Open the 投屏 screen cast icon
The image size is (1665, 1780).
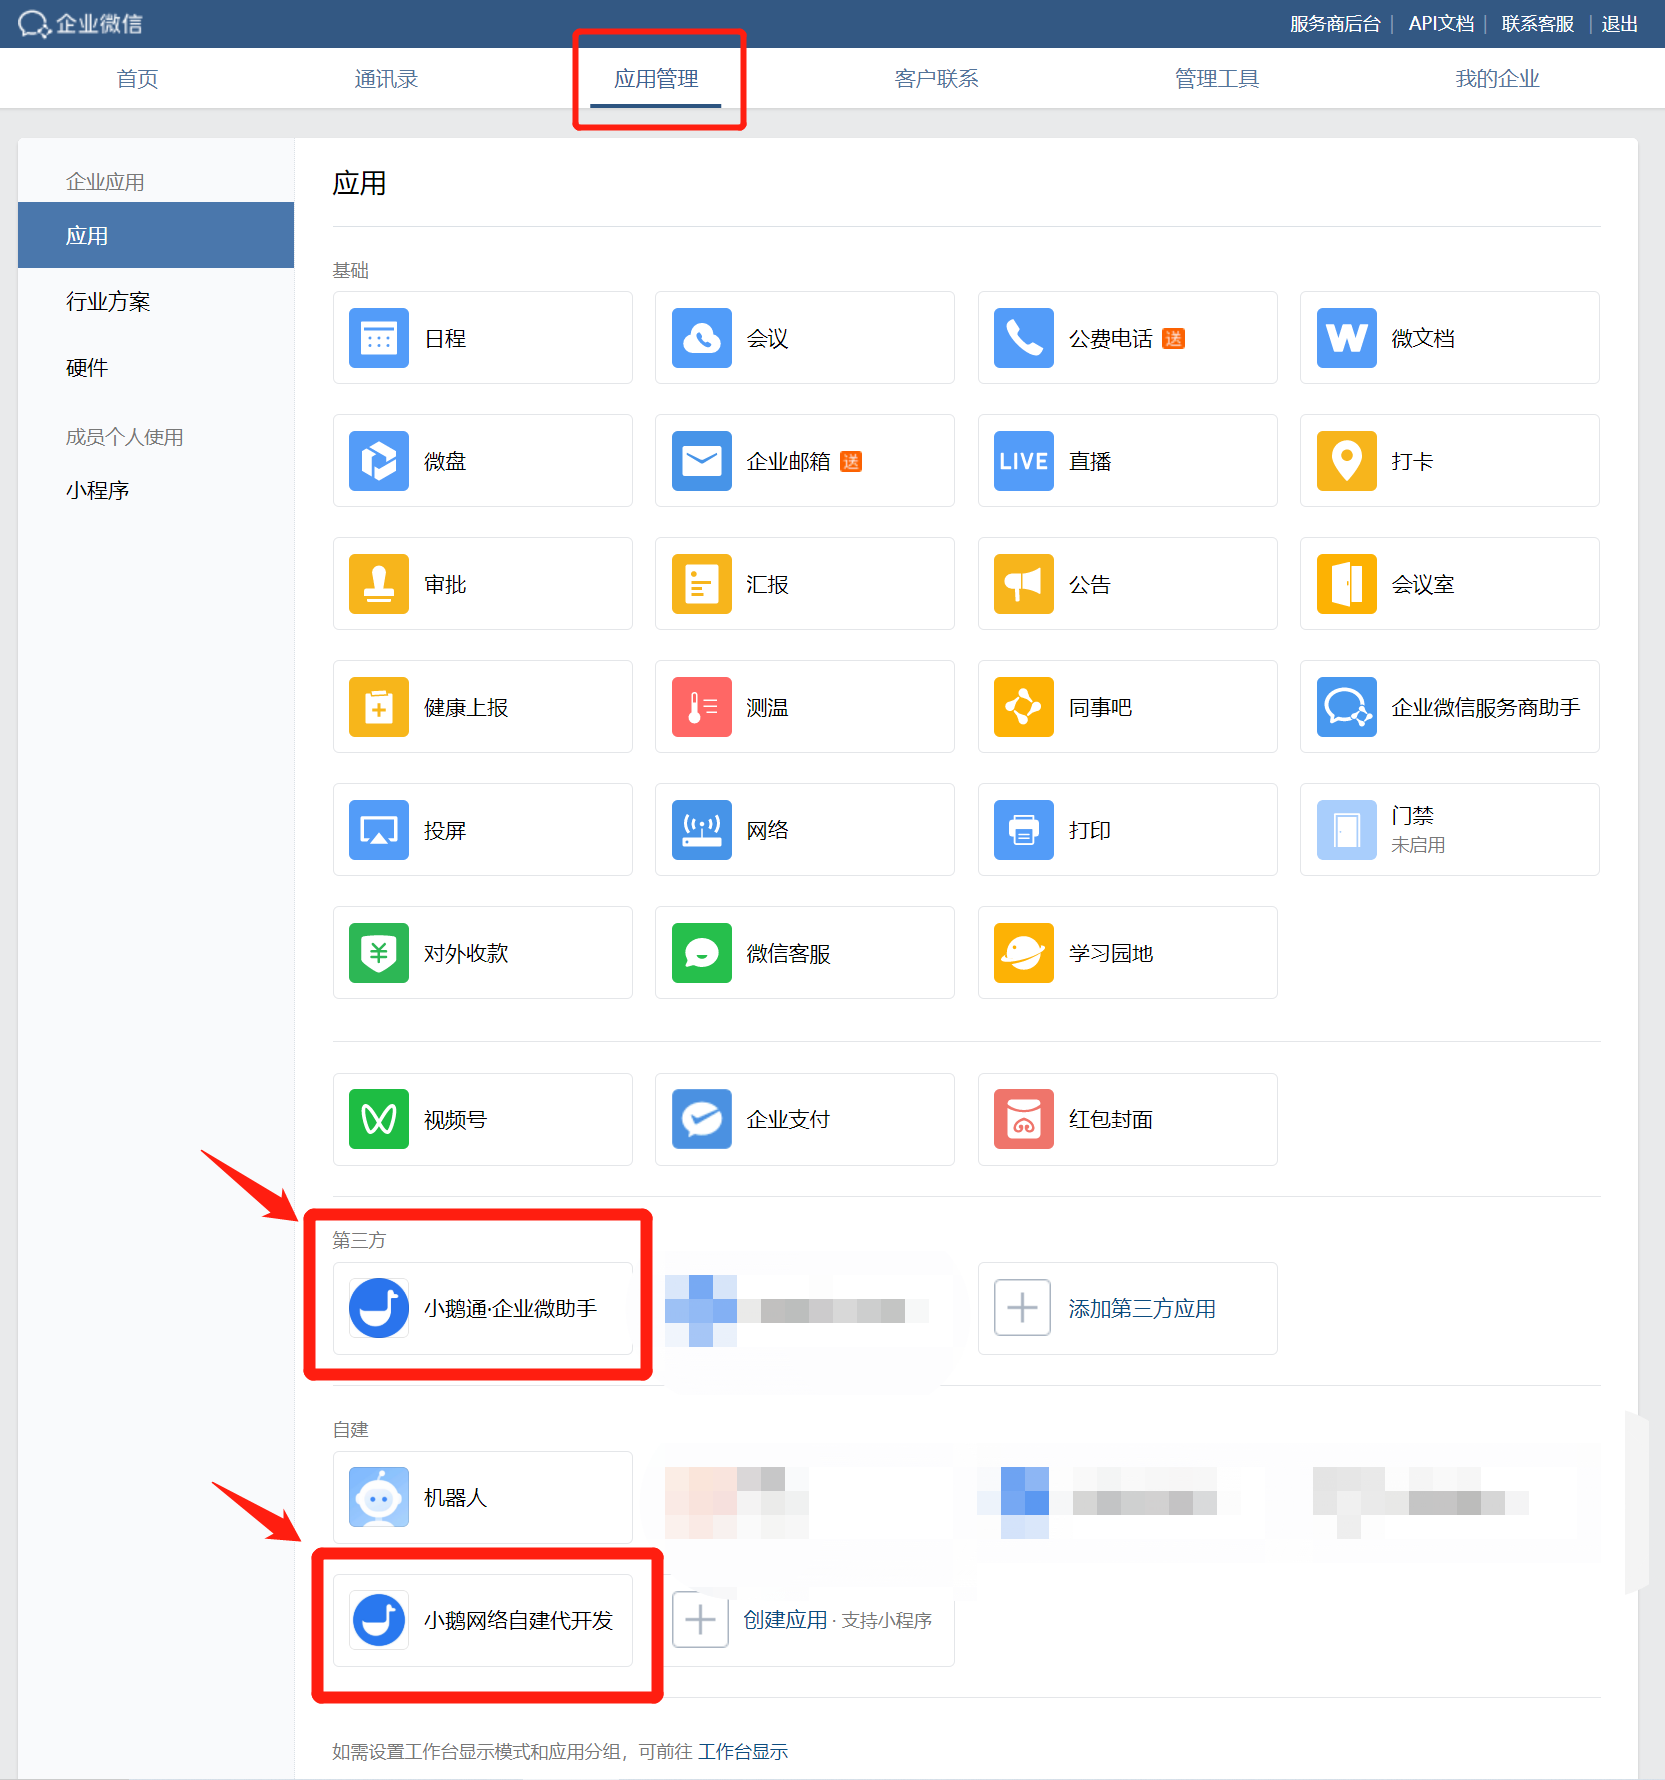(x=379, y=830)
